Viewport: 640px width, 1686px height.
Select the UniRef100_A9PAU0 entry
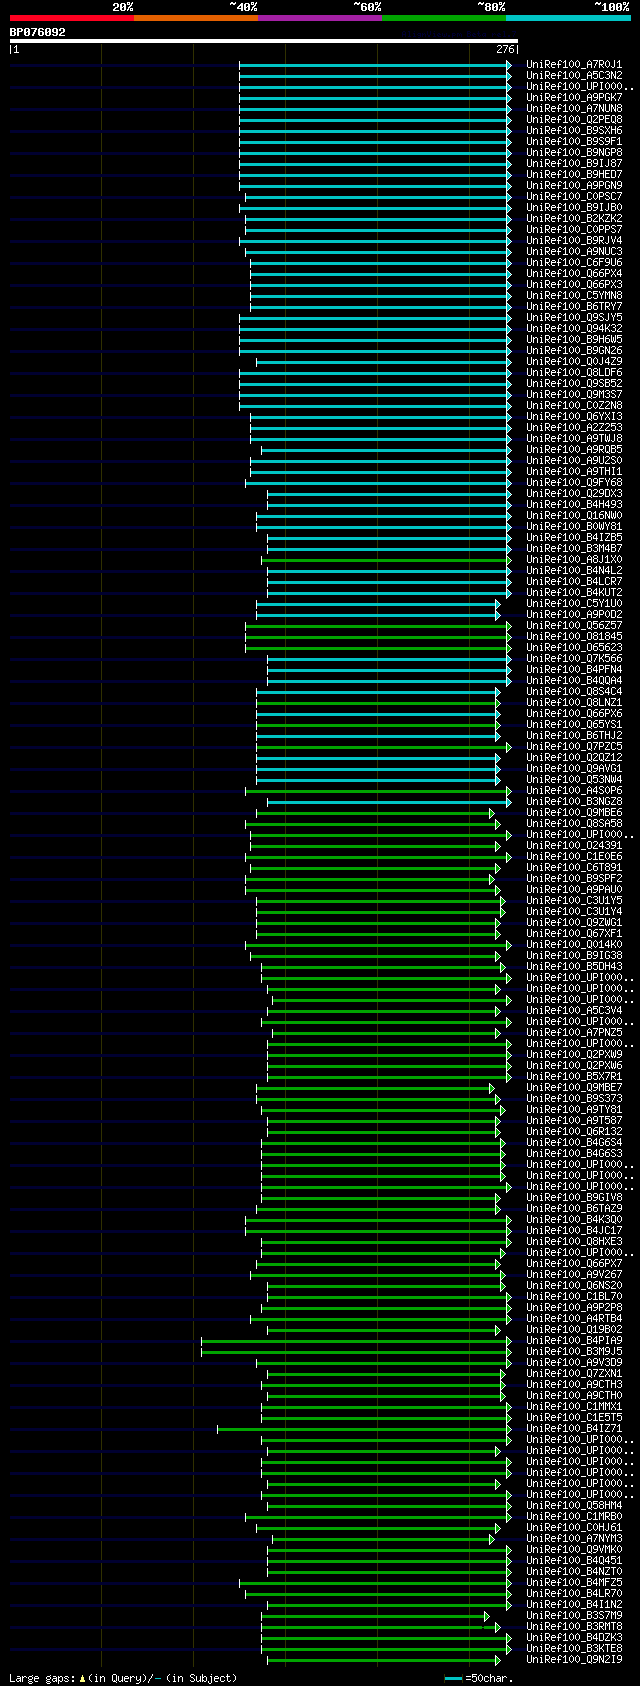coord(574,890)
